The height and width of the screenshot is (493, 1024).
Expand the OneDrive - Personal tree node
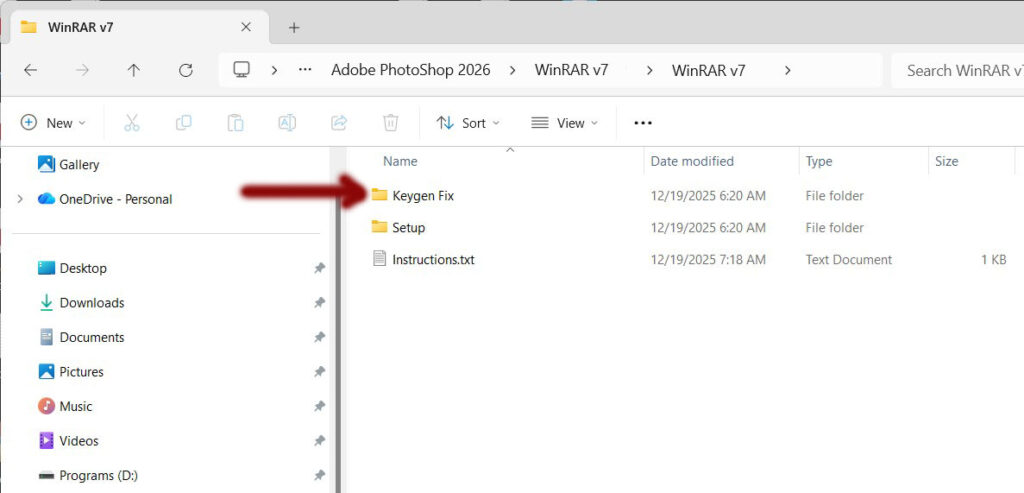[20, 199]
